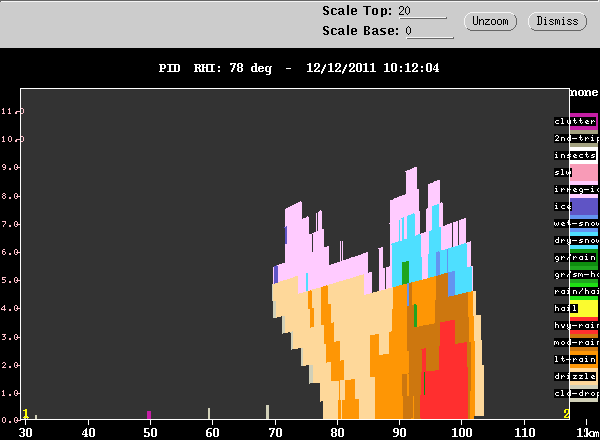The width and height of the screenshot is (600, 440).
Task: Click the drizzle legend entry
Action: [575, 376]
